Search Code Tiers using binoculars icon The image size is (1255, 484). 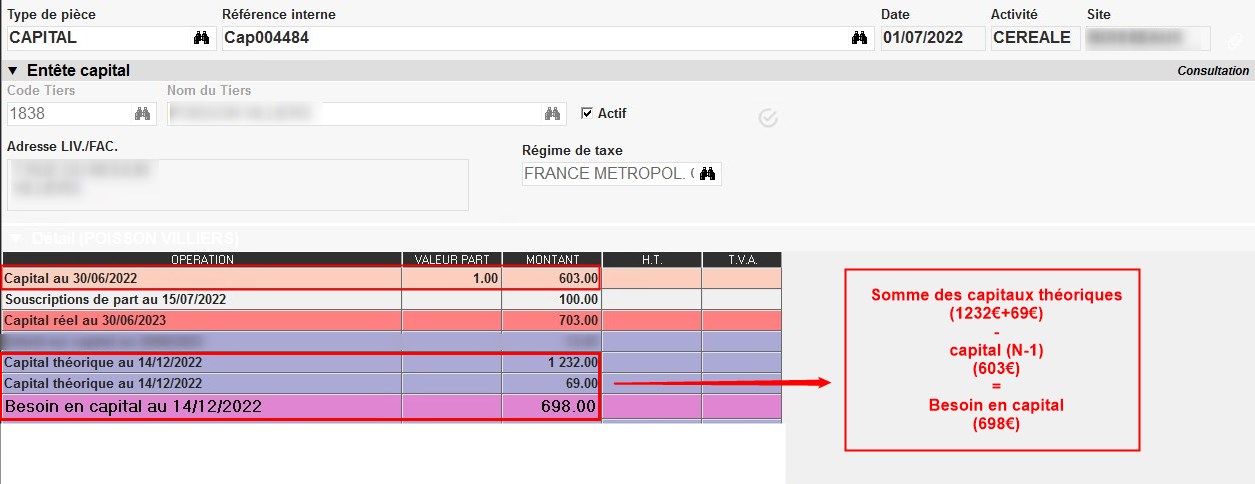tap(142, 114)
